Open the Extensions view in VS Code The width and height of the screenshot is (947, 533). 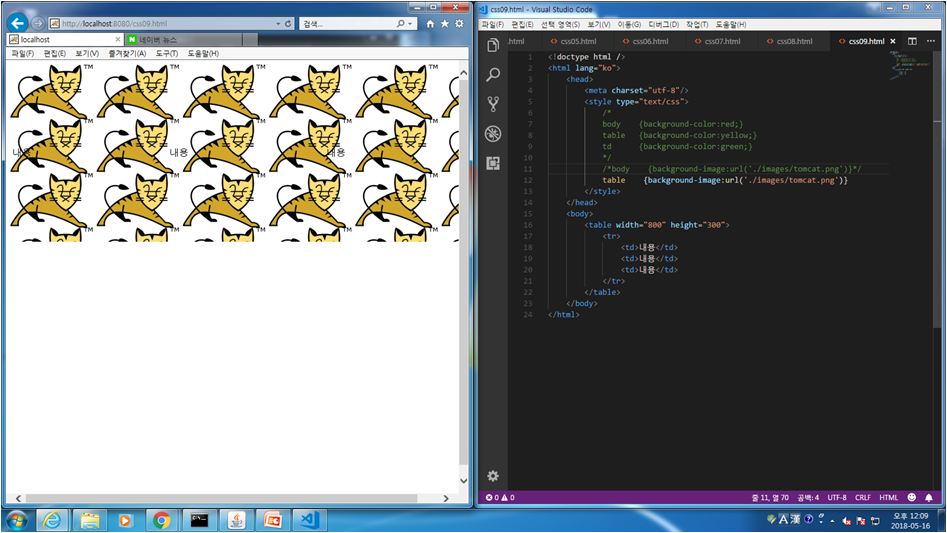[493, 163]
